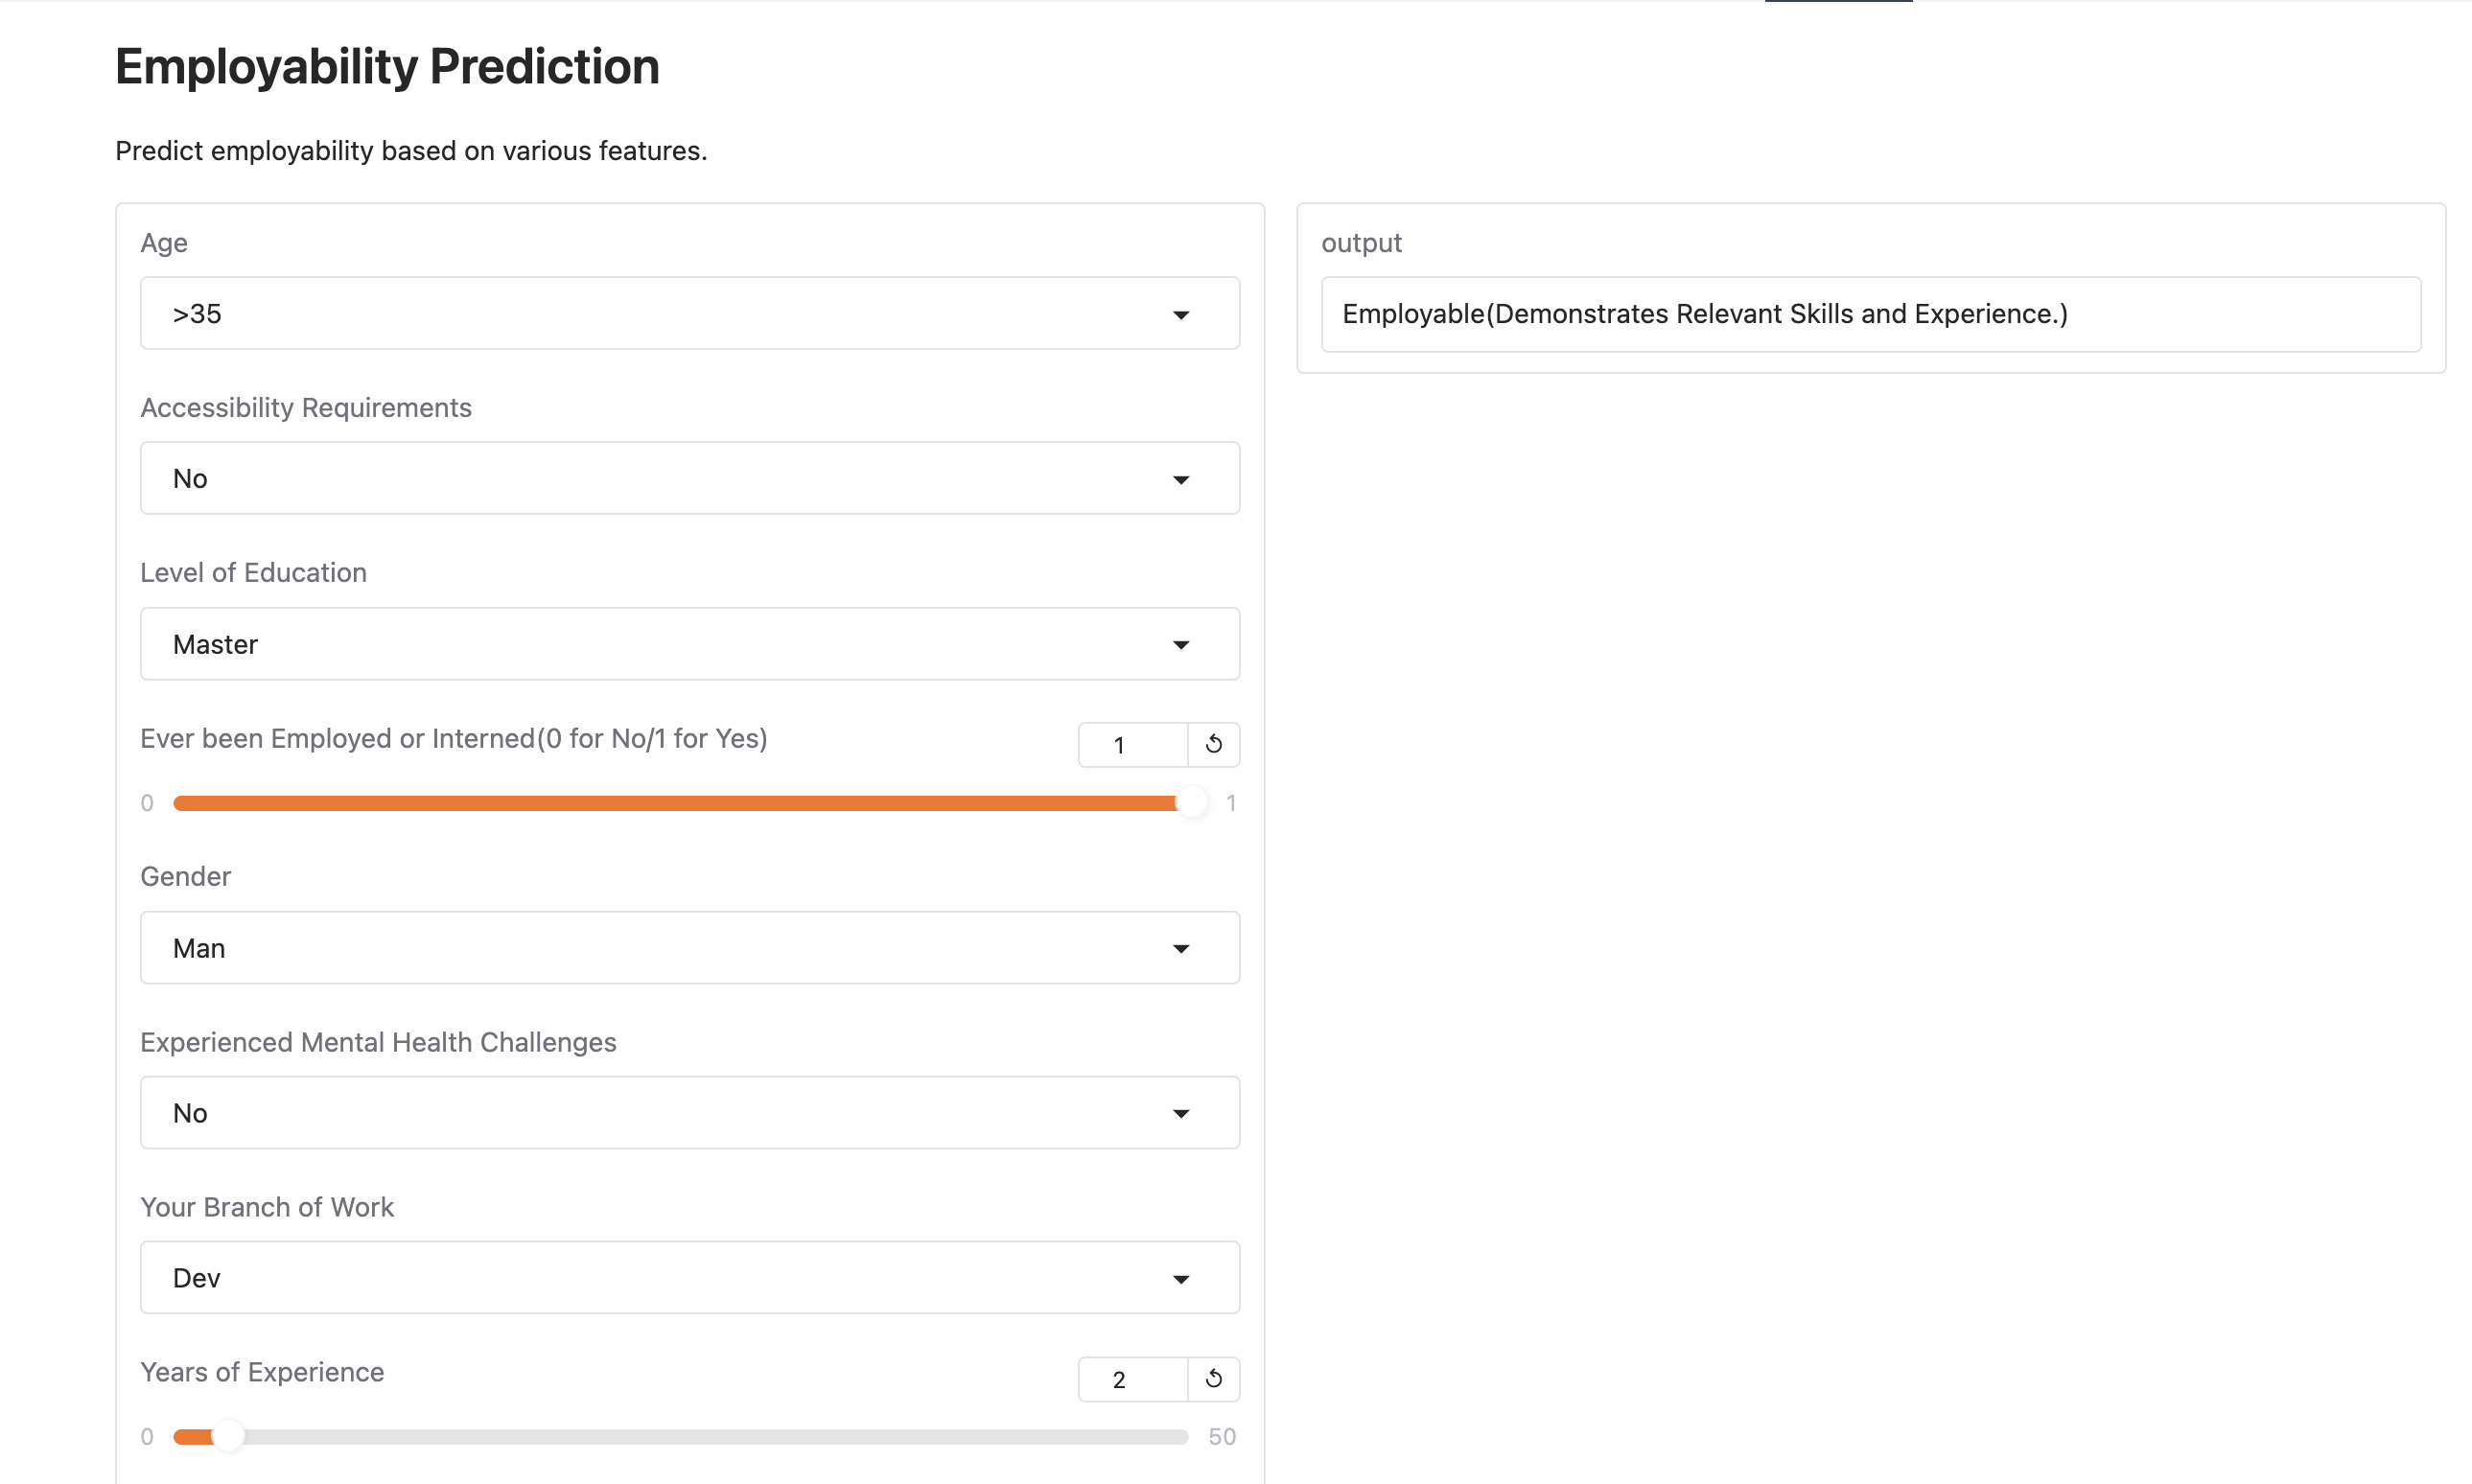2472x1484 pixels.
Task: Click the Employability Prediction heading
Action: [x=387, y=67]
